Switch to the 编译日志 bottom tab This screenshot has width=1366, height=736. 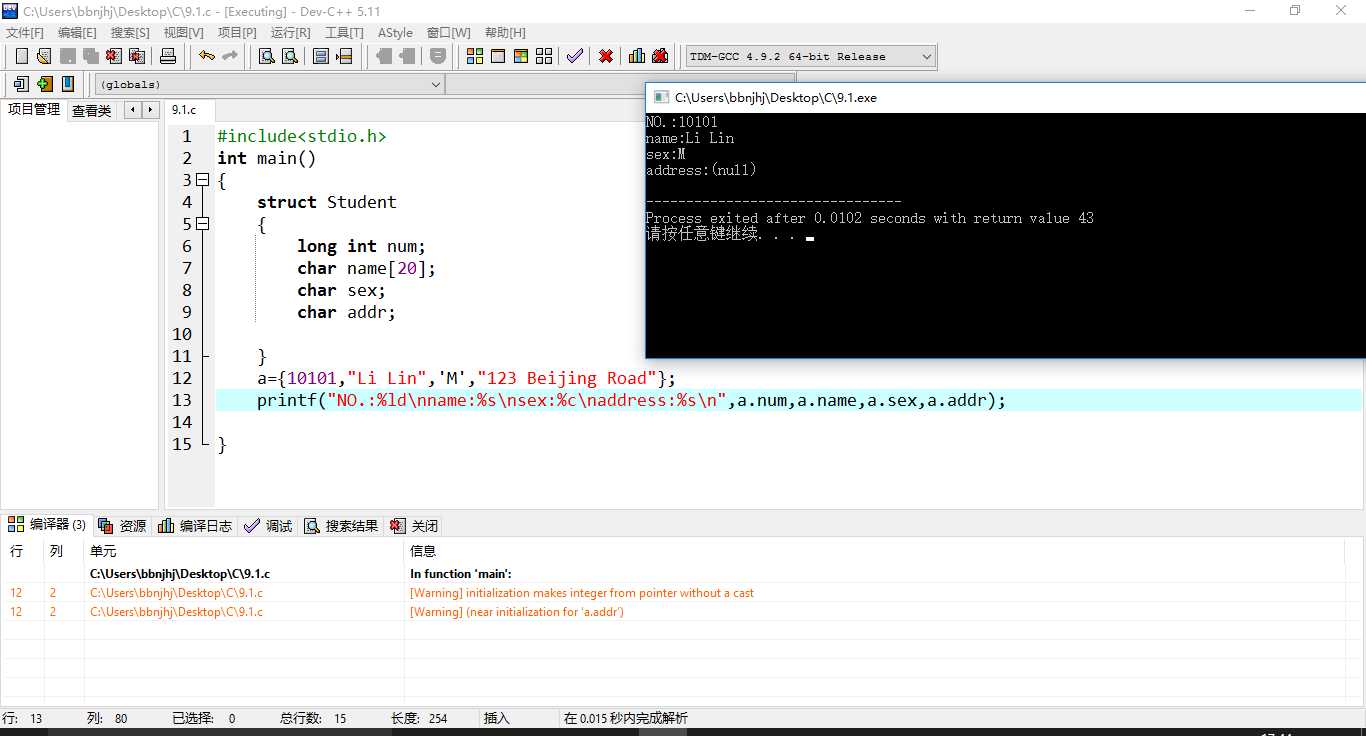tap(195, 525)
